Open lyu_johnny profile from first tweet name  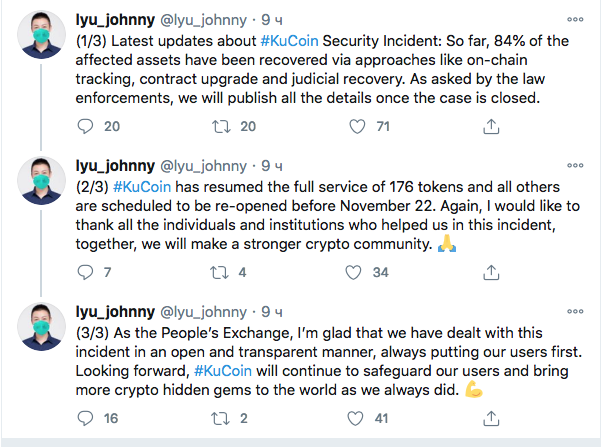point(113,19)
